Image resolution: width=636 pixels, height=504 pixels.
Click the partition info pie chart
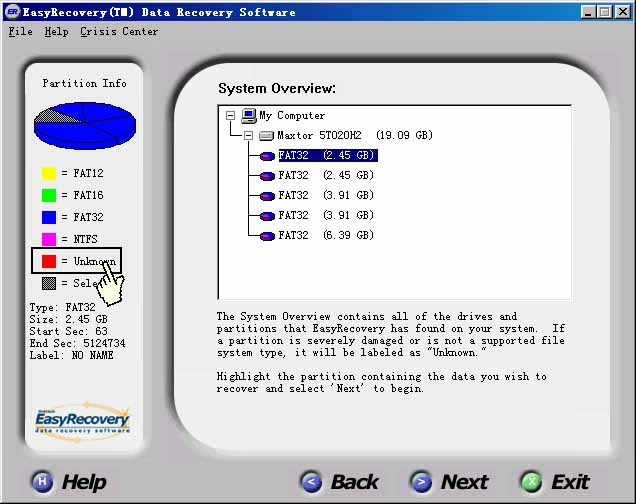pyautogui.click(x=84, y=124)
